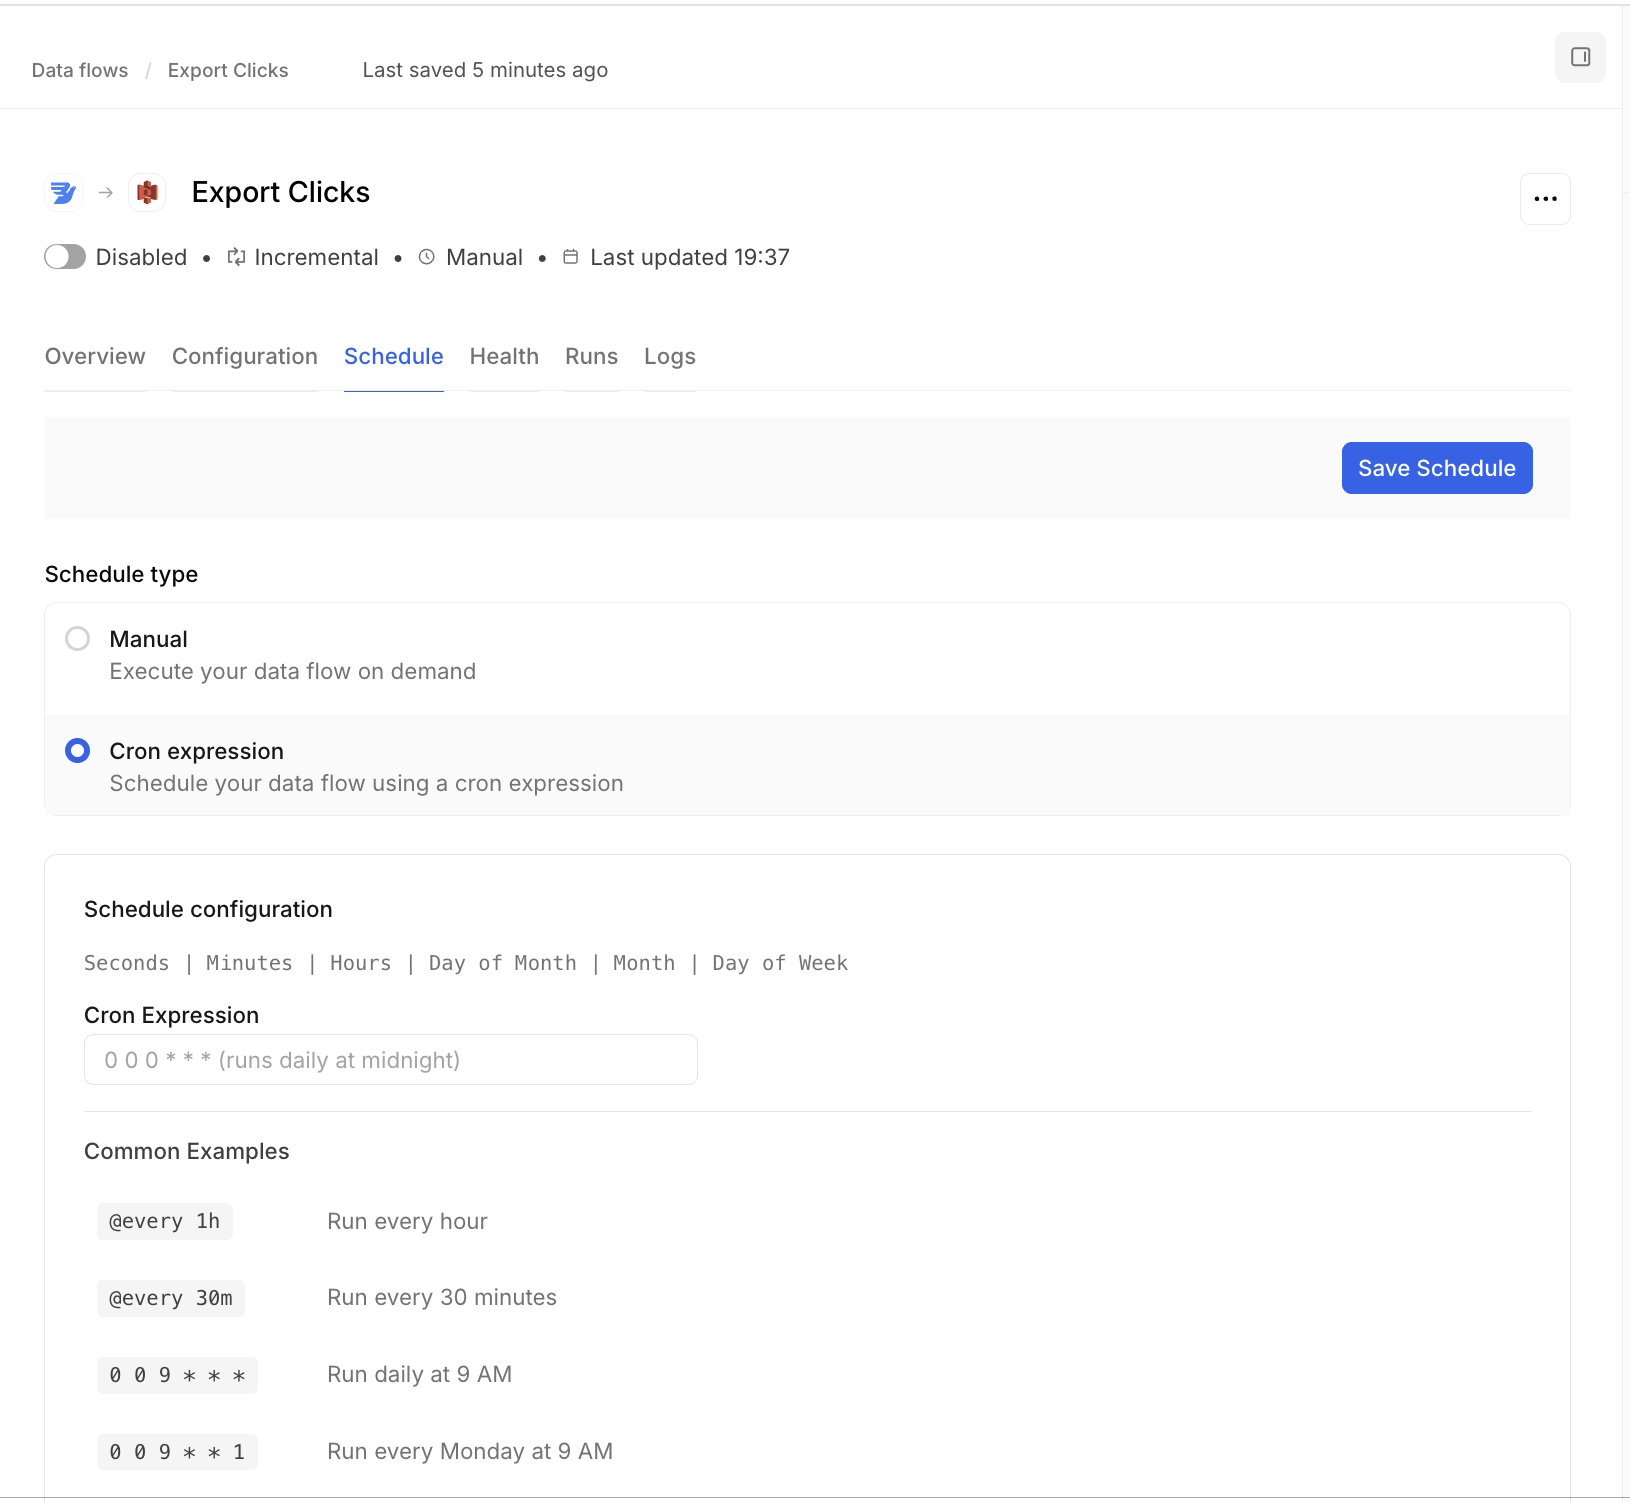The width and height of the screenshot is (1630, 1502).
Task: Select the Manual schedule type radio button
Action: (x=78, y=639)
